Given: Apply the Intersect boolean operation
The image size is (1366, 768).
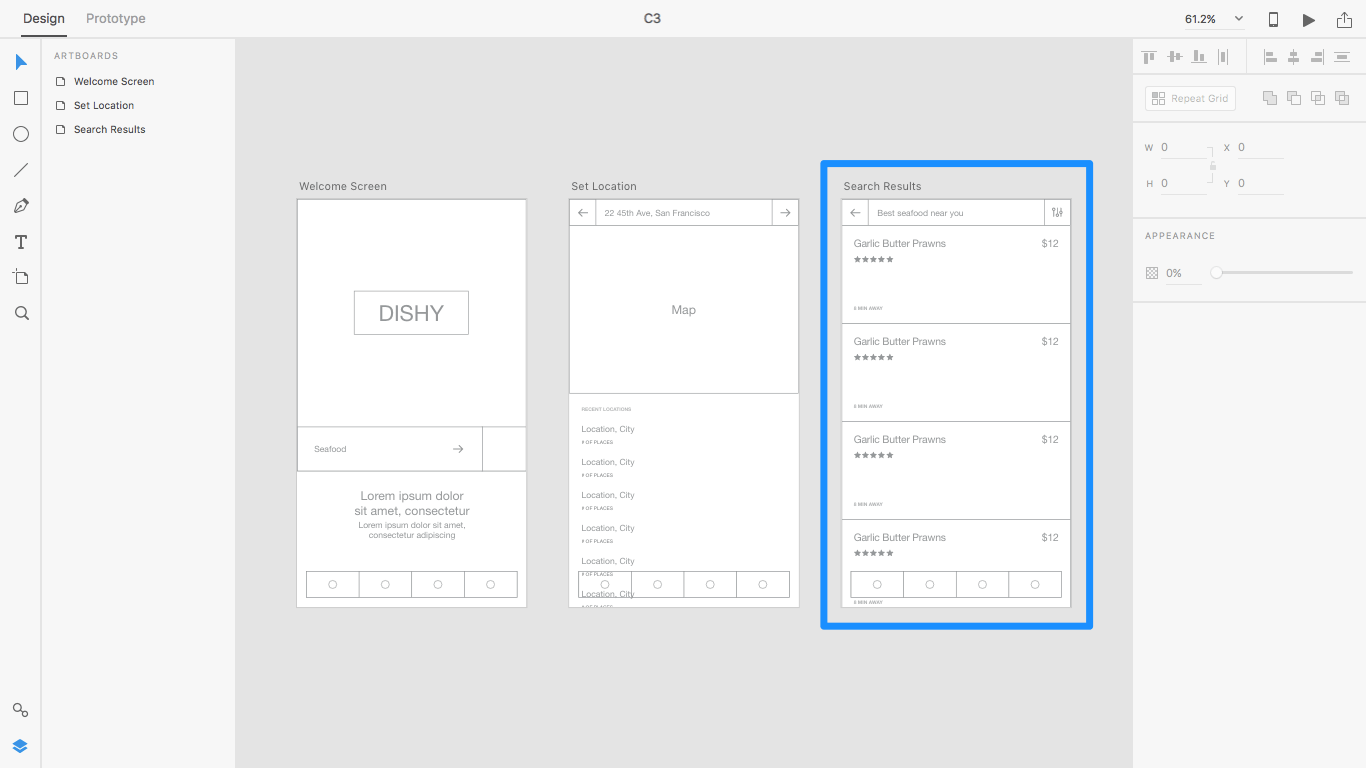Looking at the screenshot, I should 1318,98.
